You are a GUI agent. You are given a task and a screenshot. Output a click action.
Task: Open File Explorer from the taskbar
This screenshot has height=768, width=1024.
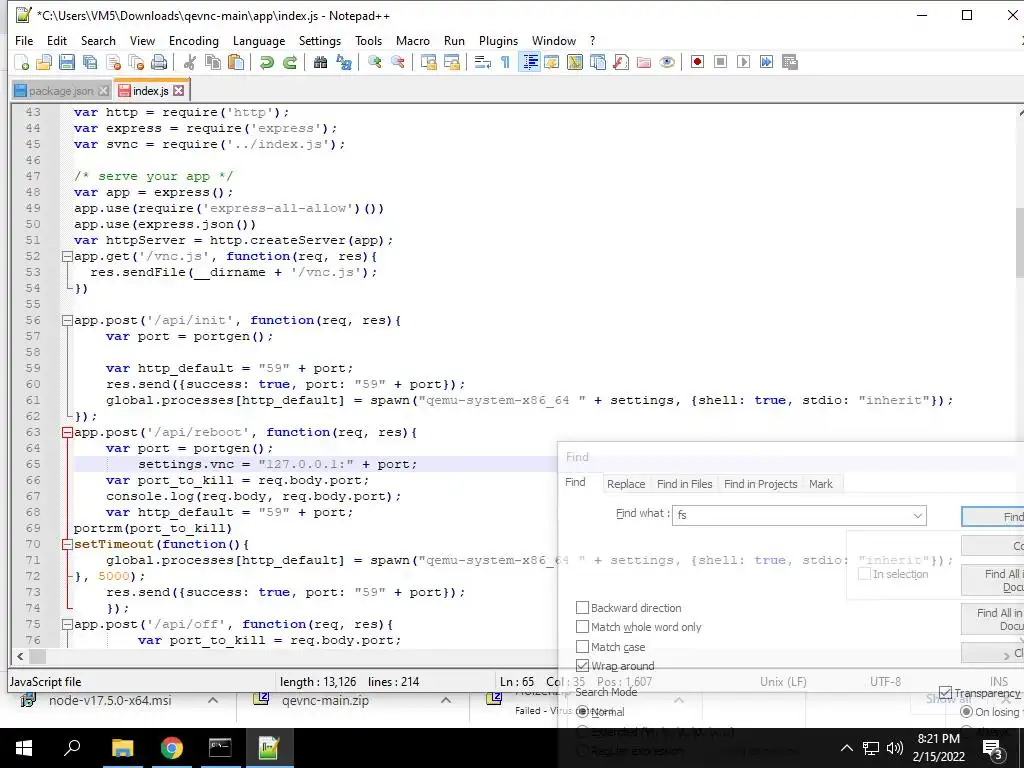click(x=122, y=748)
